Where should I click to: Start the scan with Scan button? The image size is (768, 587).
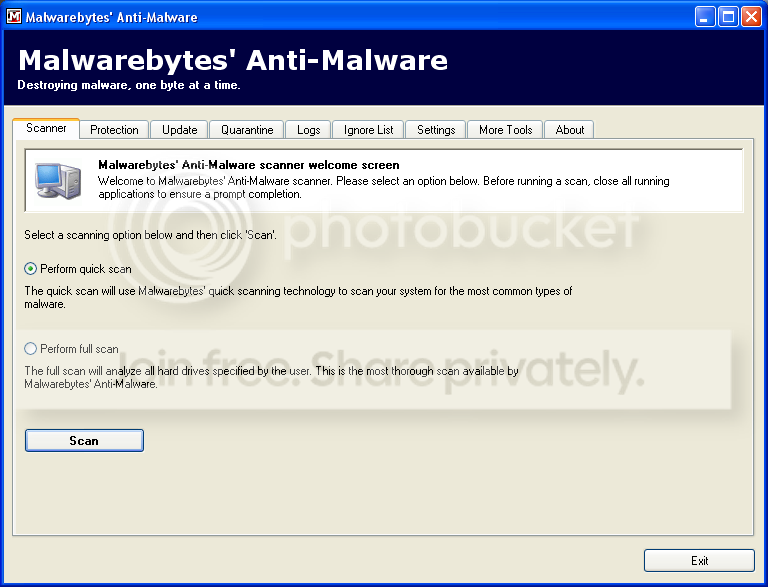(x=84, y=440)
